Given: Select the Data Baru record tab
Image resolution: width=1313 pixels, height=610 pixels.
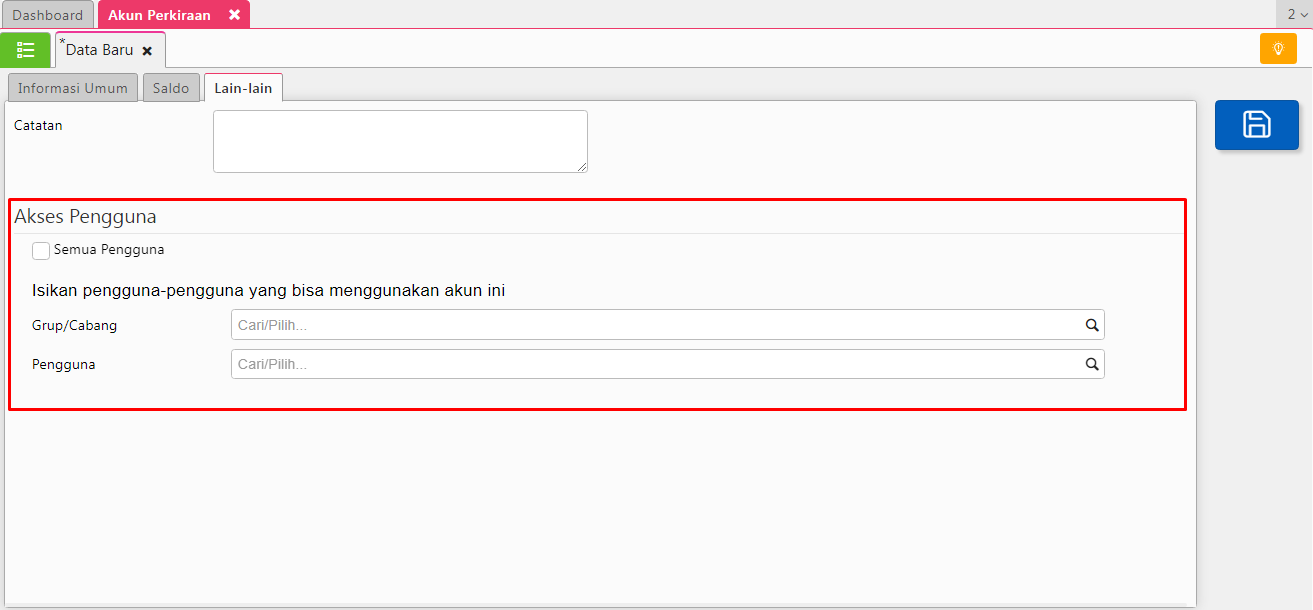Looking at the screenshot, I should (x=99, y=50).
